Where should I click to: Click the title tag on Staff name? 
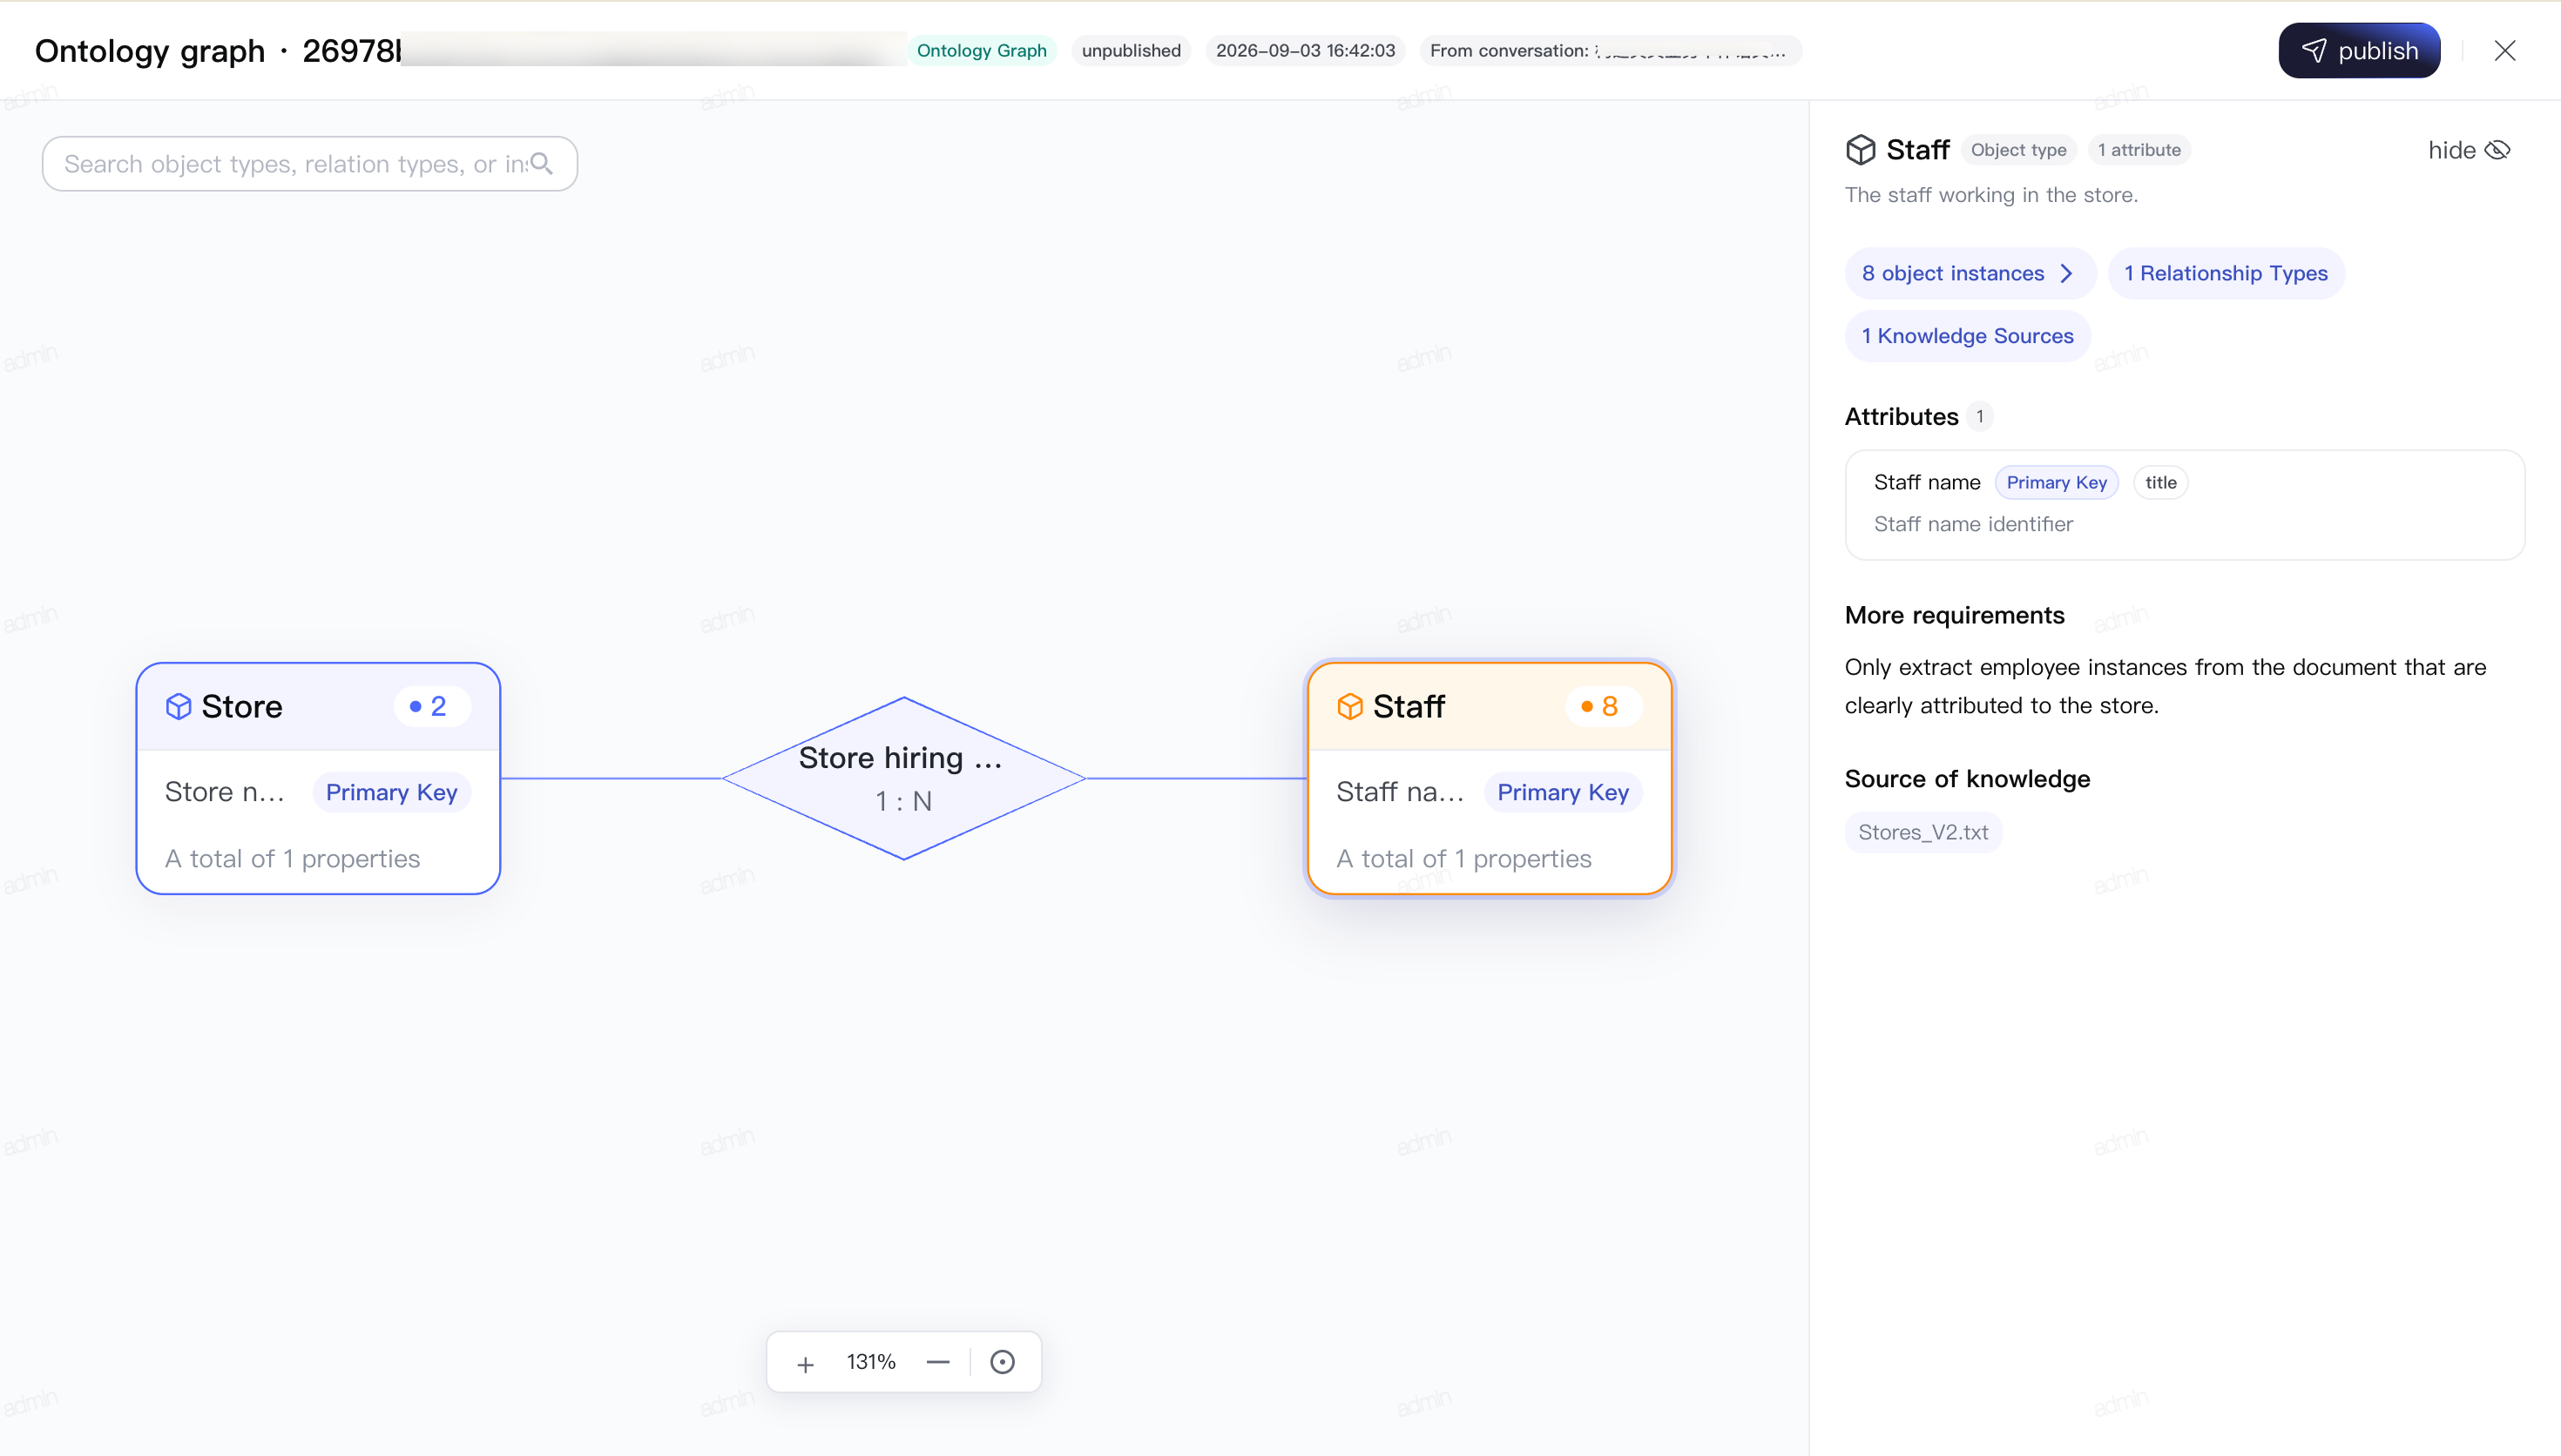click(x=2160, y=482)
